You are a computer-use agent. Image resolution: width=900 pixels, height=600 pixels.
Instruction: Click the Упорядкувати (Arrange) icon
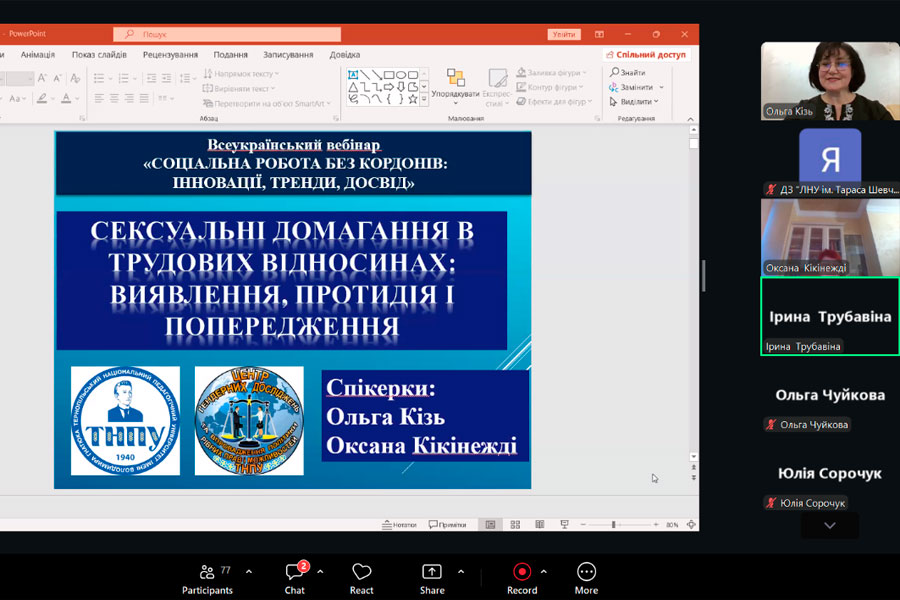[455, 84]
